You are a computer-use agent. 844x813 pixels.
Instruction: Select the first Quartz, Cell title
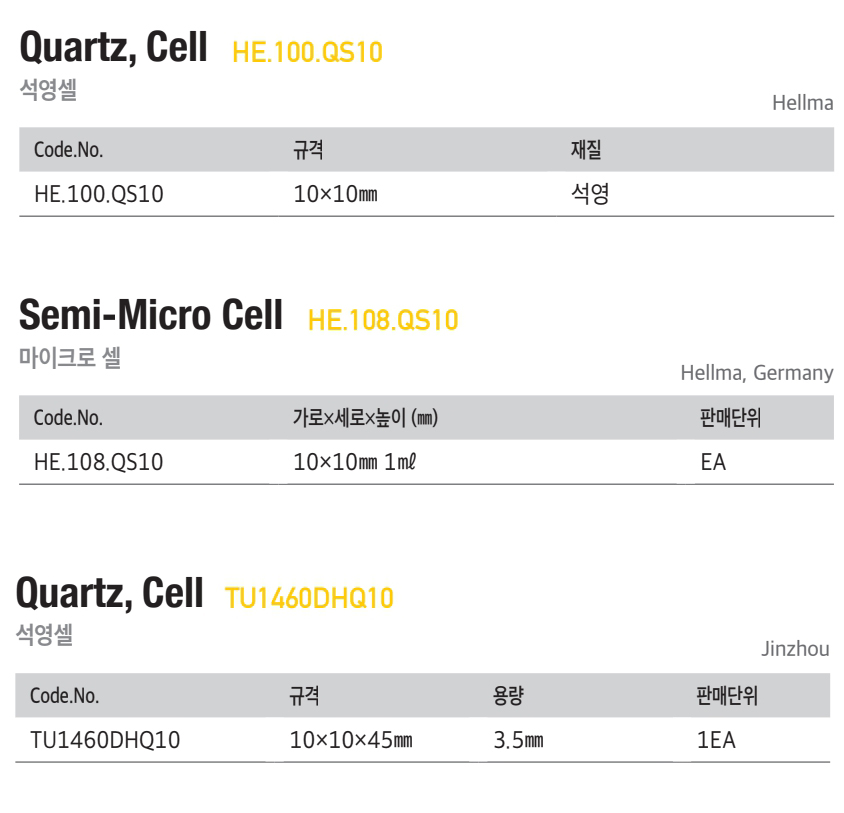(113, 47)
